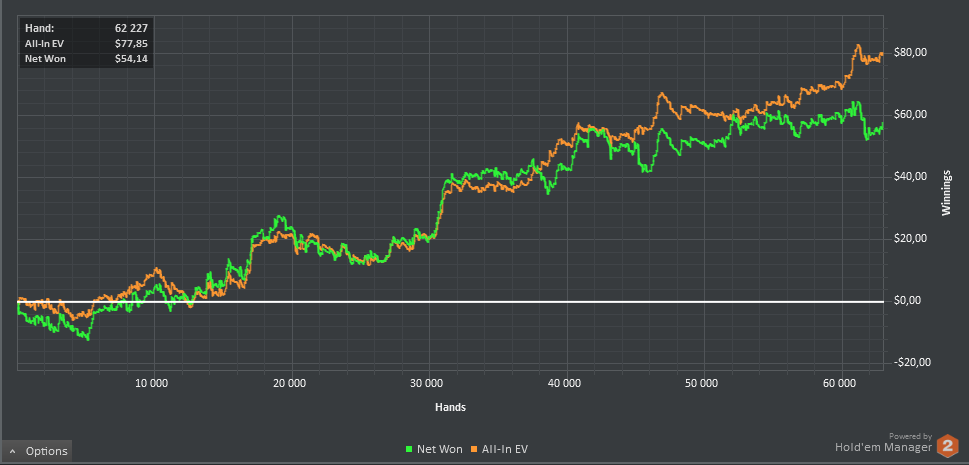Image resolution: width=969 pixels, height=465 pixels.
Task: Toggle the green Net Won legend swatch
Action: point(408,450)
